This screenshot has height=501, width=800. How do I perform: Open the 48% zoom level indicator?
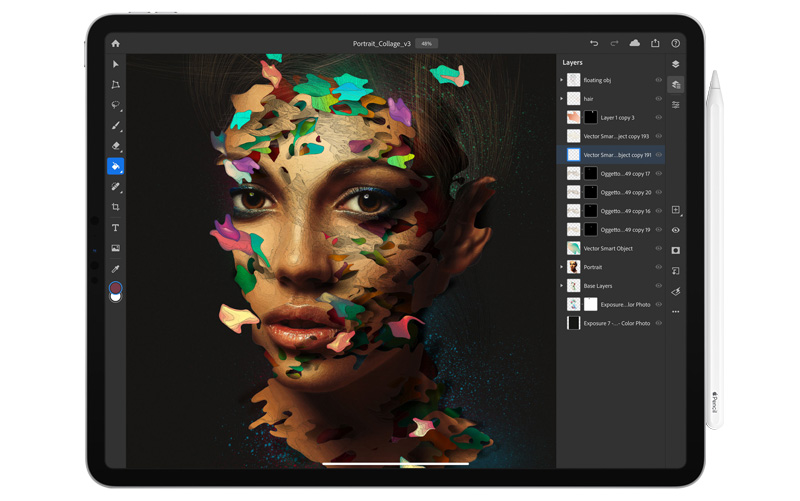pyautogui.click(x=427, y=44)
